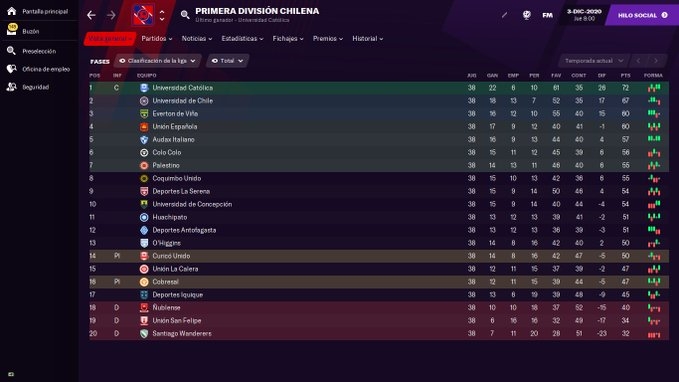
Task: Open the Fichajes menu
Action: point(288,39)
